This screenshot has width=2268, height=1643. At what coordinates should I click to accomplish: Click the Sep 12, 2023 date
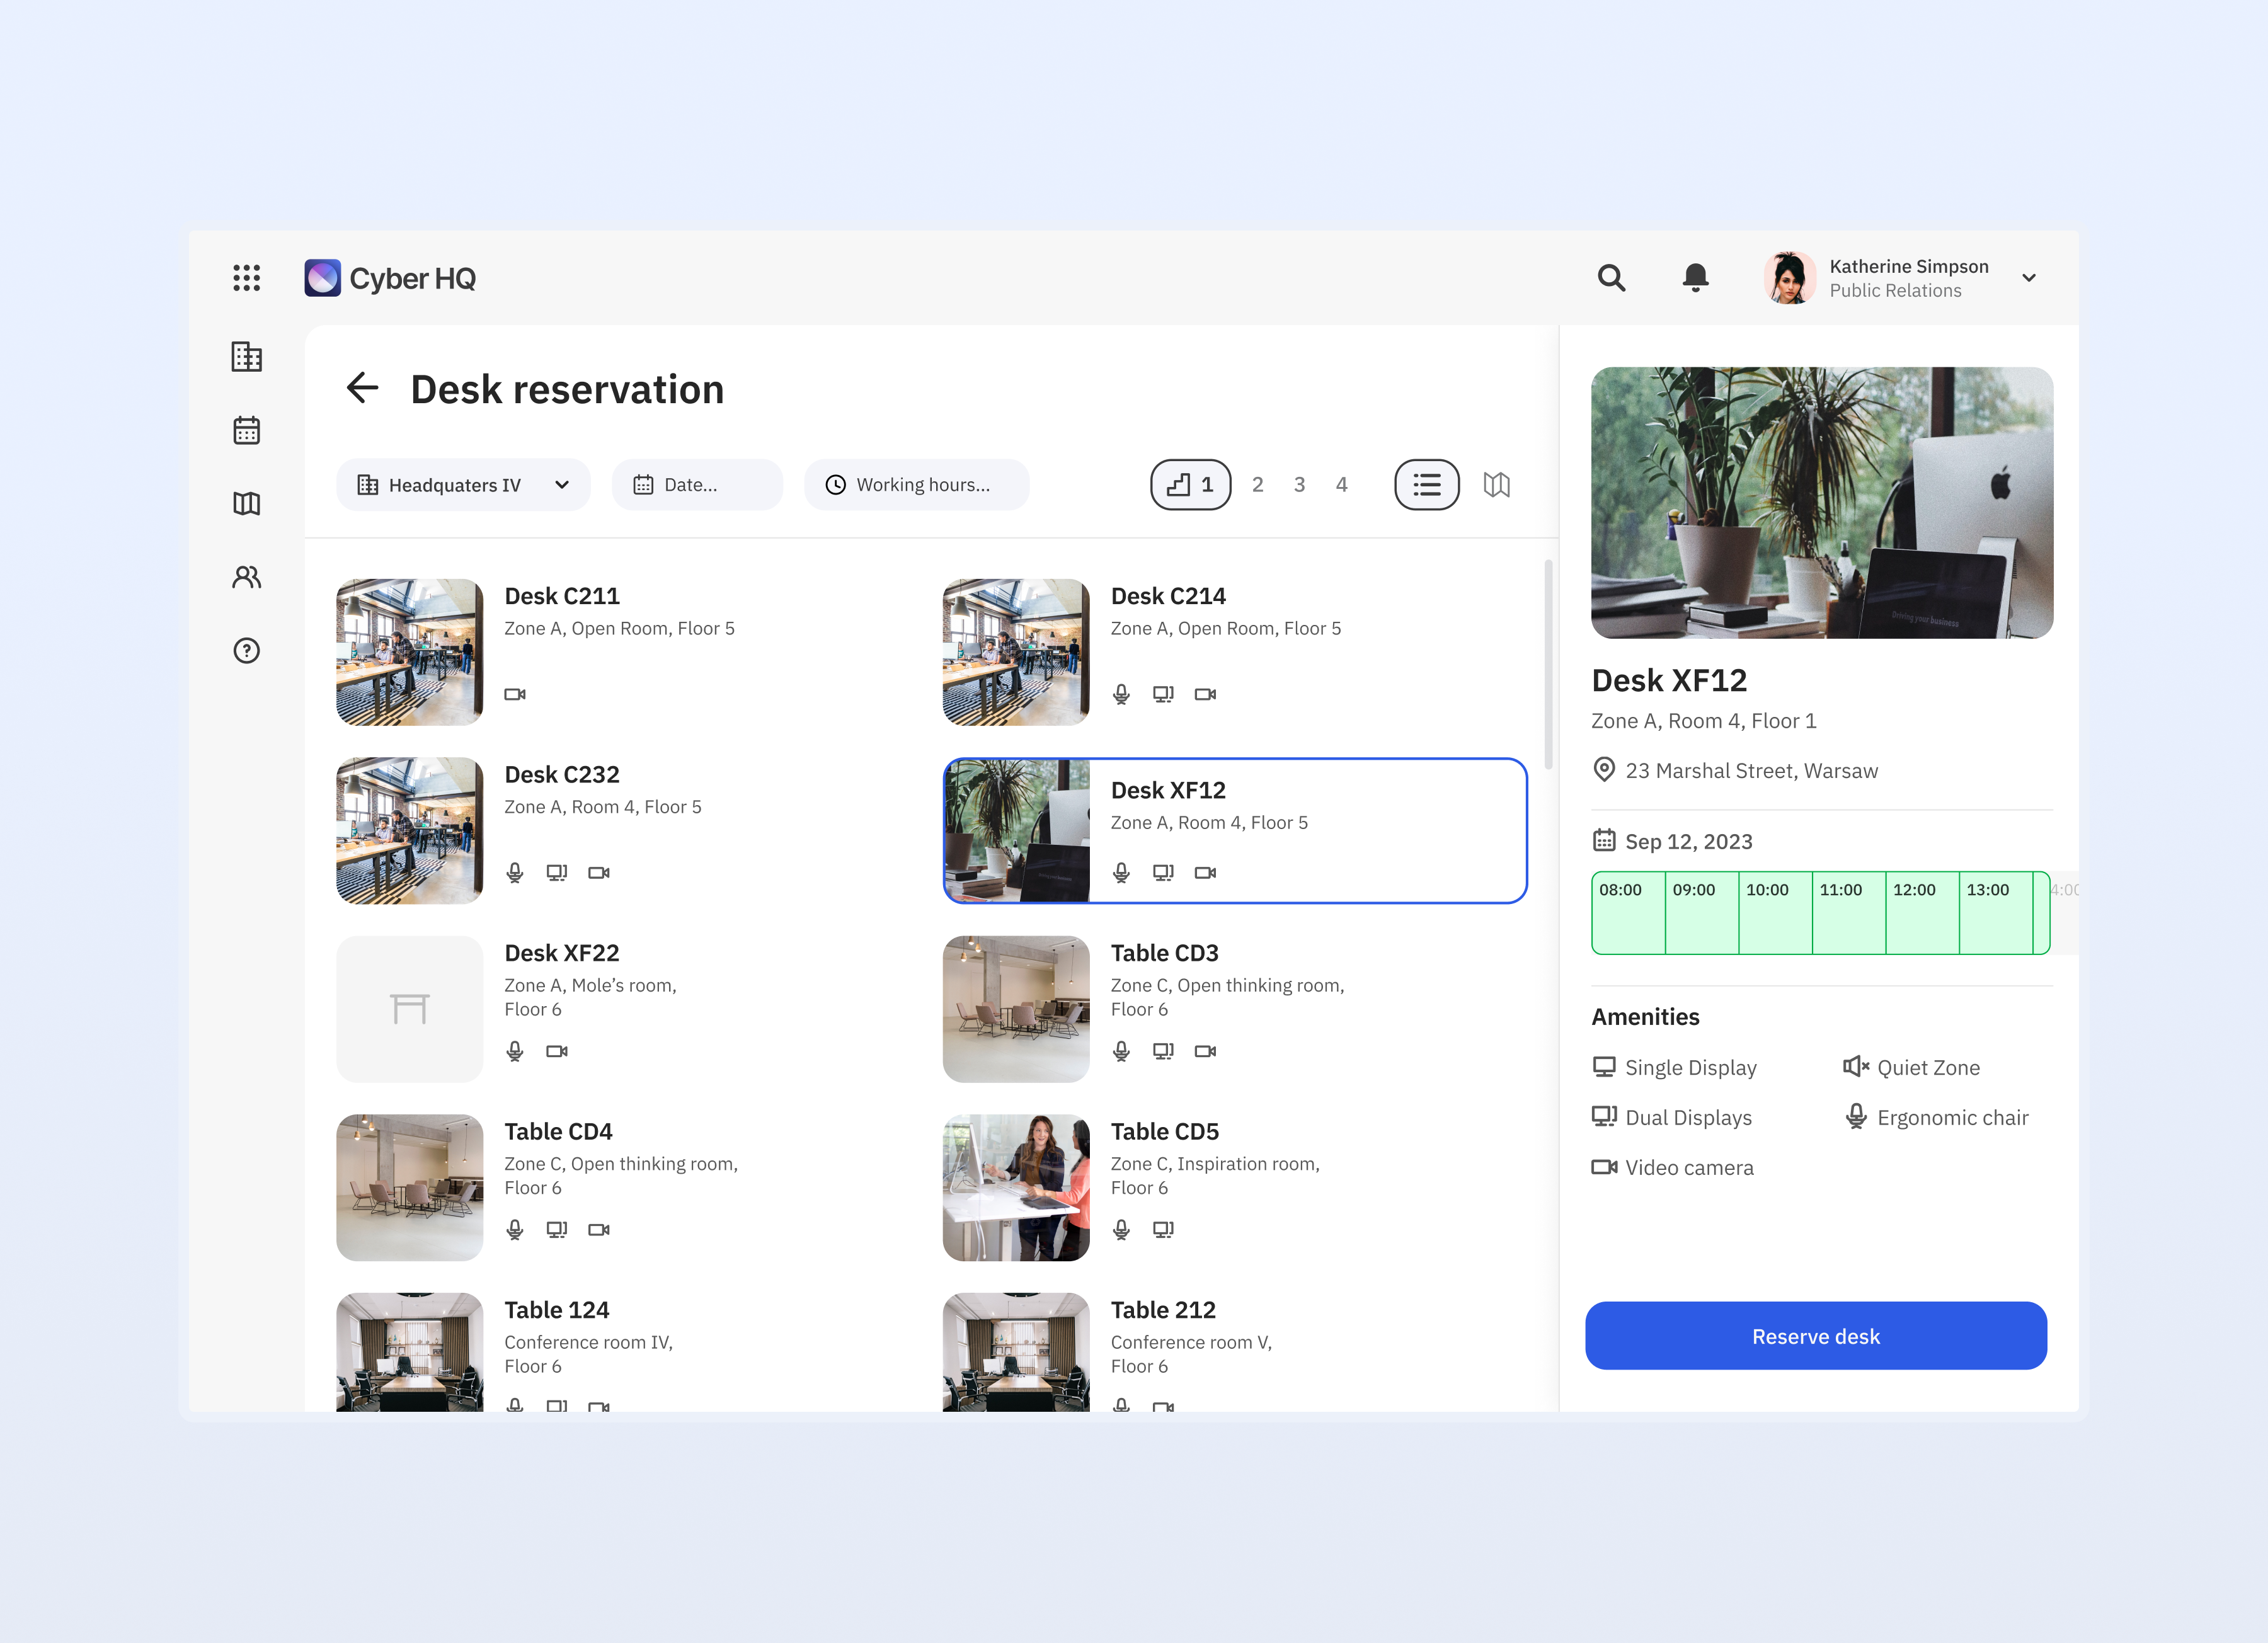coord(1688,842)
